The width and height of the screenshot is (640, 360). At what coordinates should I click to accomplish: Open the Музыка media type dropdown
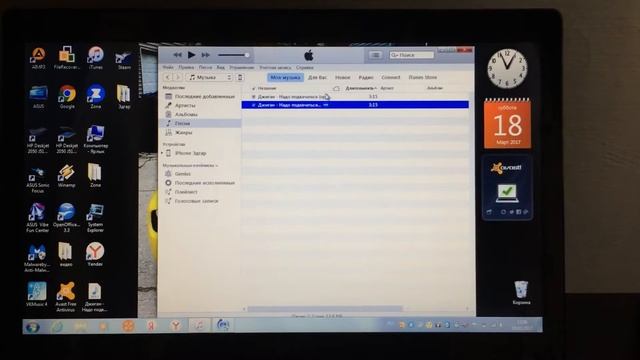[x=210, y=77]
